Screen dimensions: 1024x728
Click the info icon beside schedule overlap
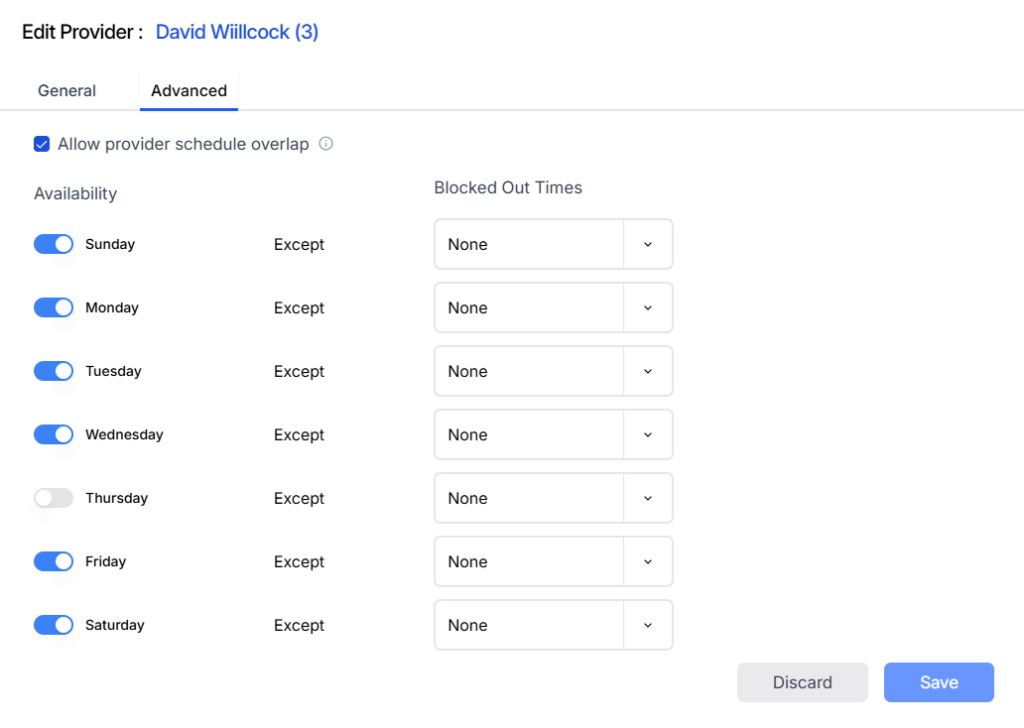click(x=326, y=144)
